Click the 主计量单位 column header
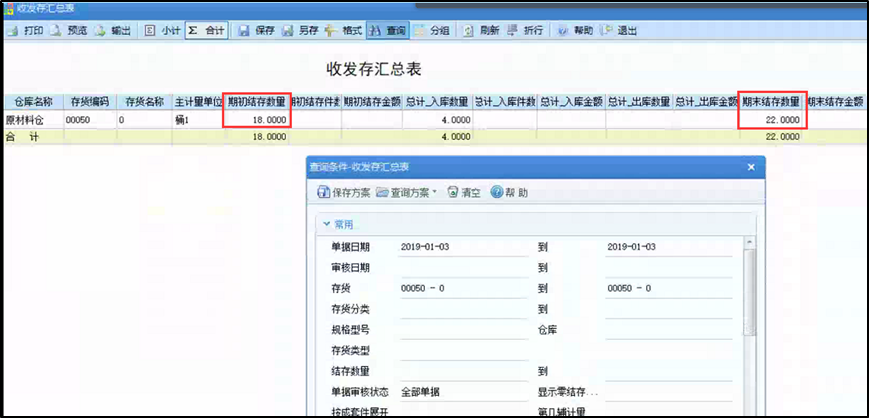Image resolution: width=869 pixels, height=418 pixels. 198,101
